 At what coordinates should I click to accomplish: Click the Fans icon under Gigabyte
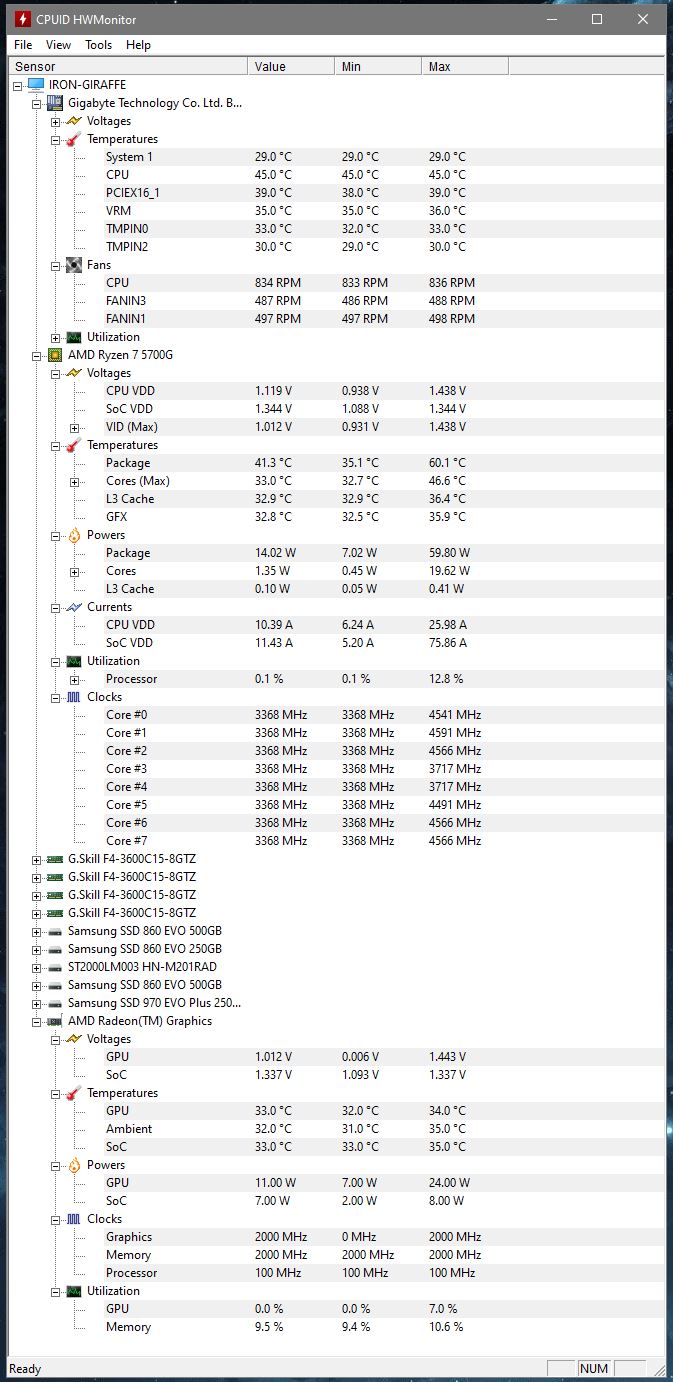click(74, 265)
